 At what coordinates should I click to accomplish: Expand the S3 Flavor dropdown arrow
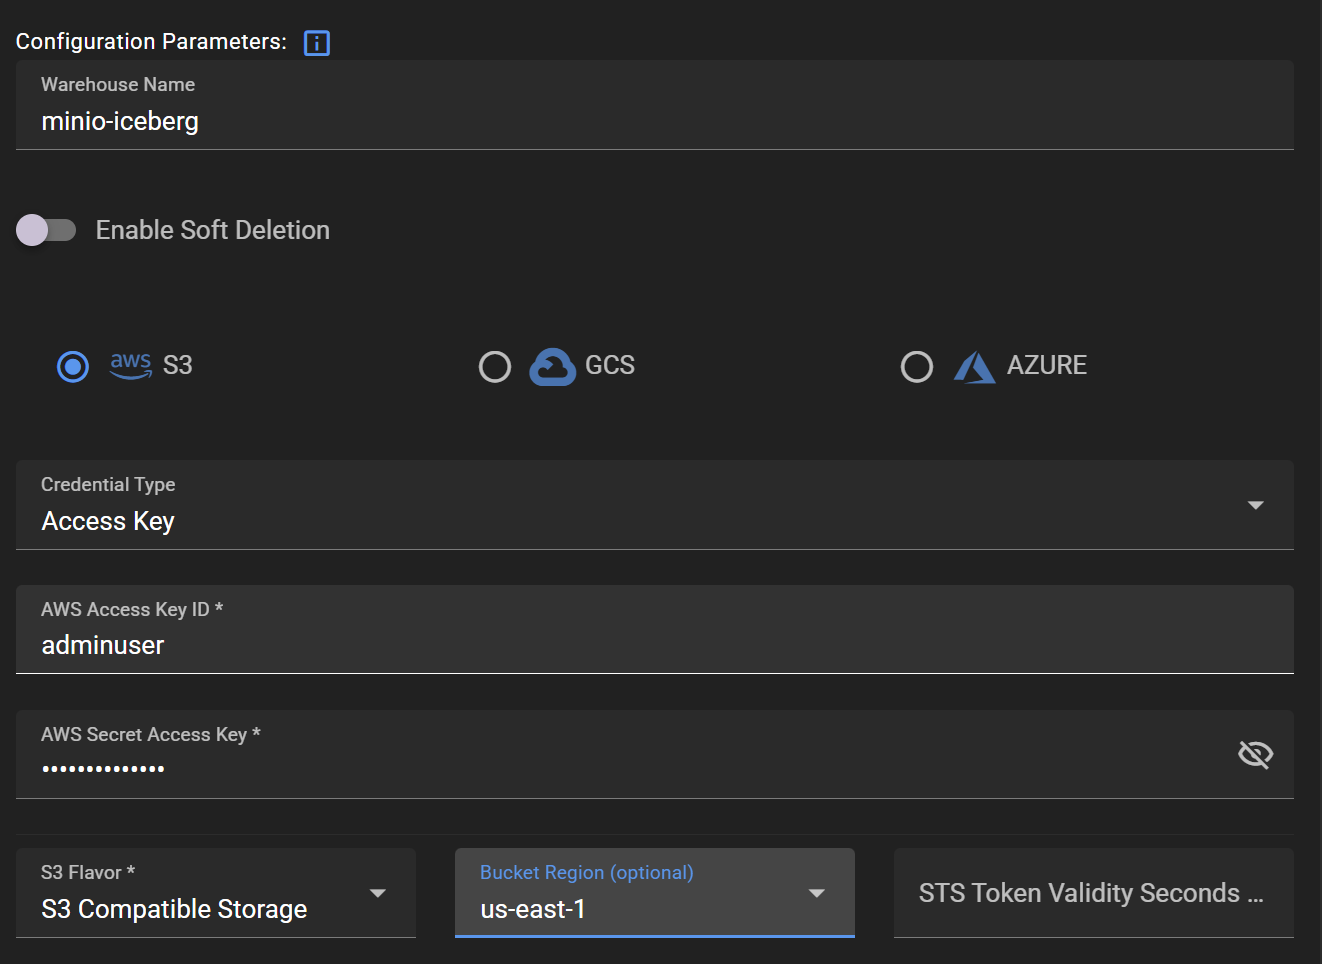point(378,893)
